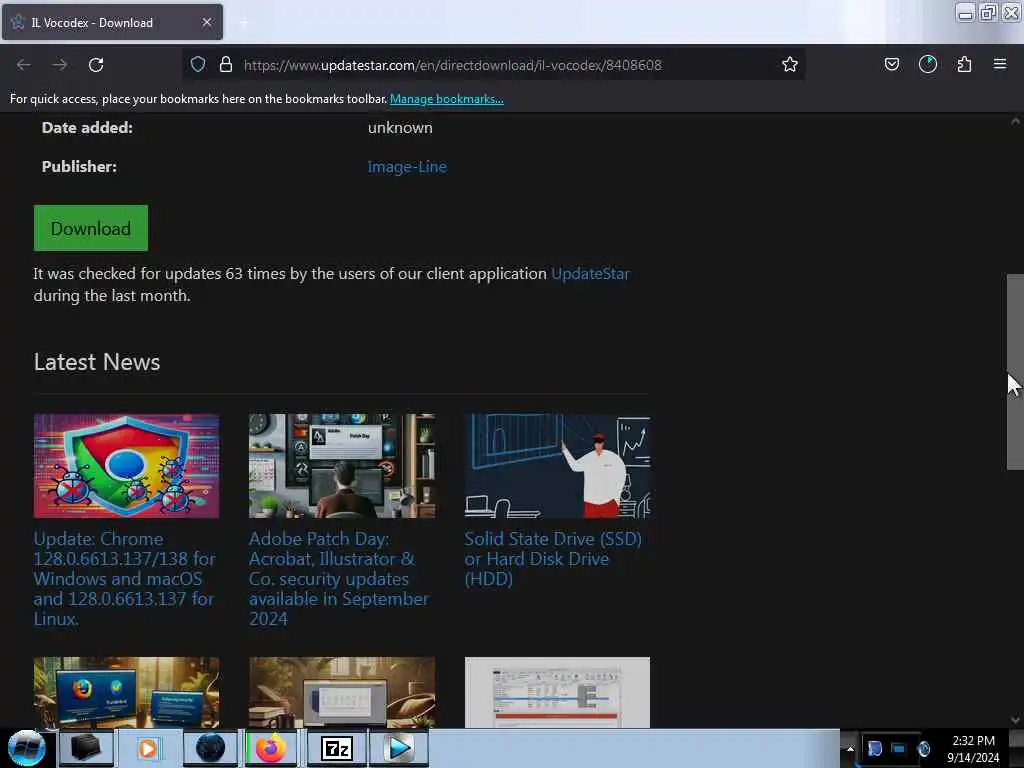The image size is (1024, 768).
Task: Switch to Firefox in the taskbar
Action: click(x=272, y=748)
